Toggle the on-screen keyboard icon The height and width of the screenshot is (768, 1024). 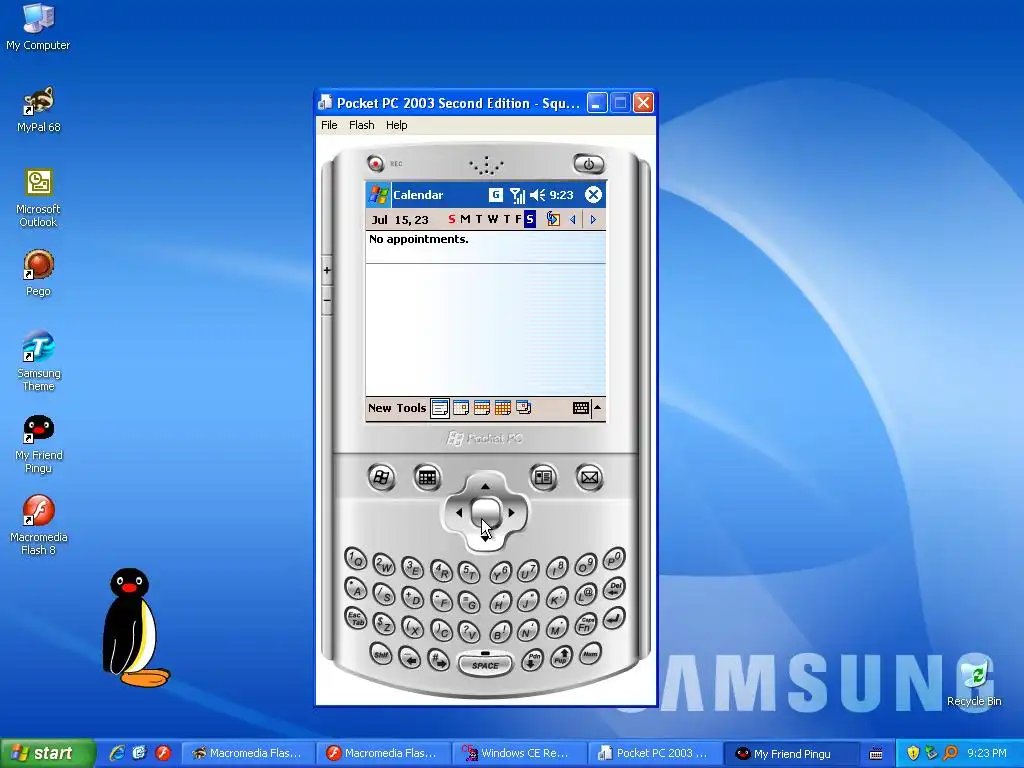coord(581,408)
